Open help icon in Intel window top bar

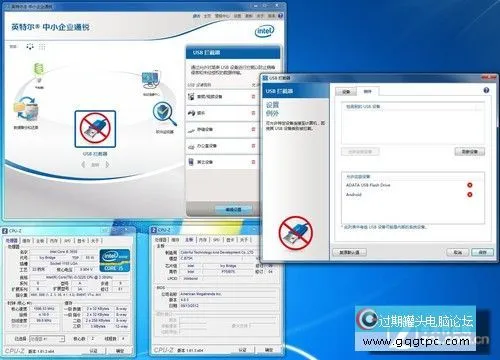(281, 16)
